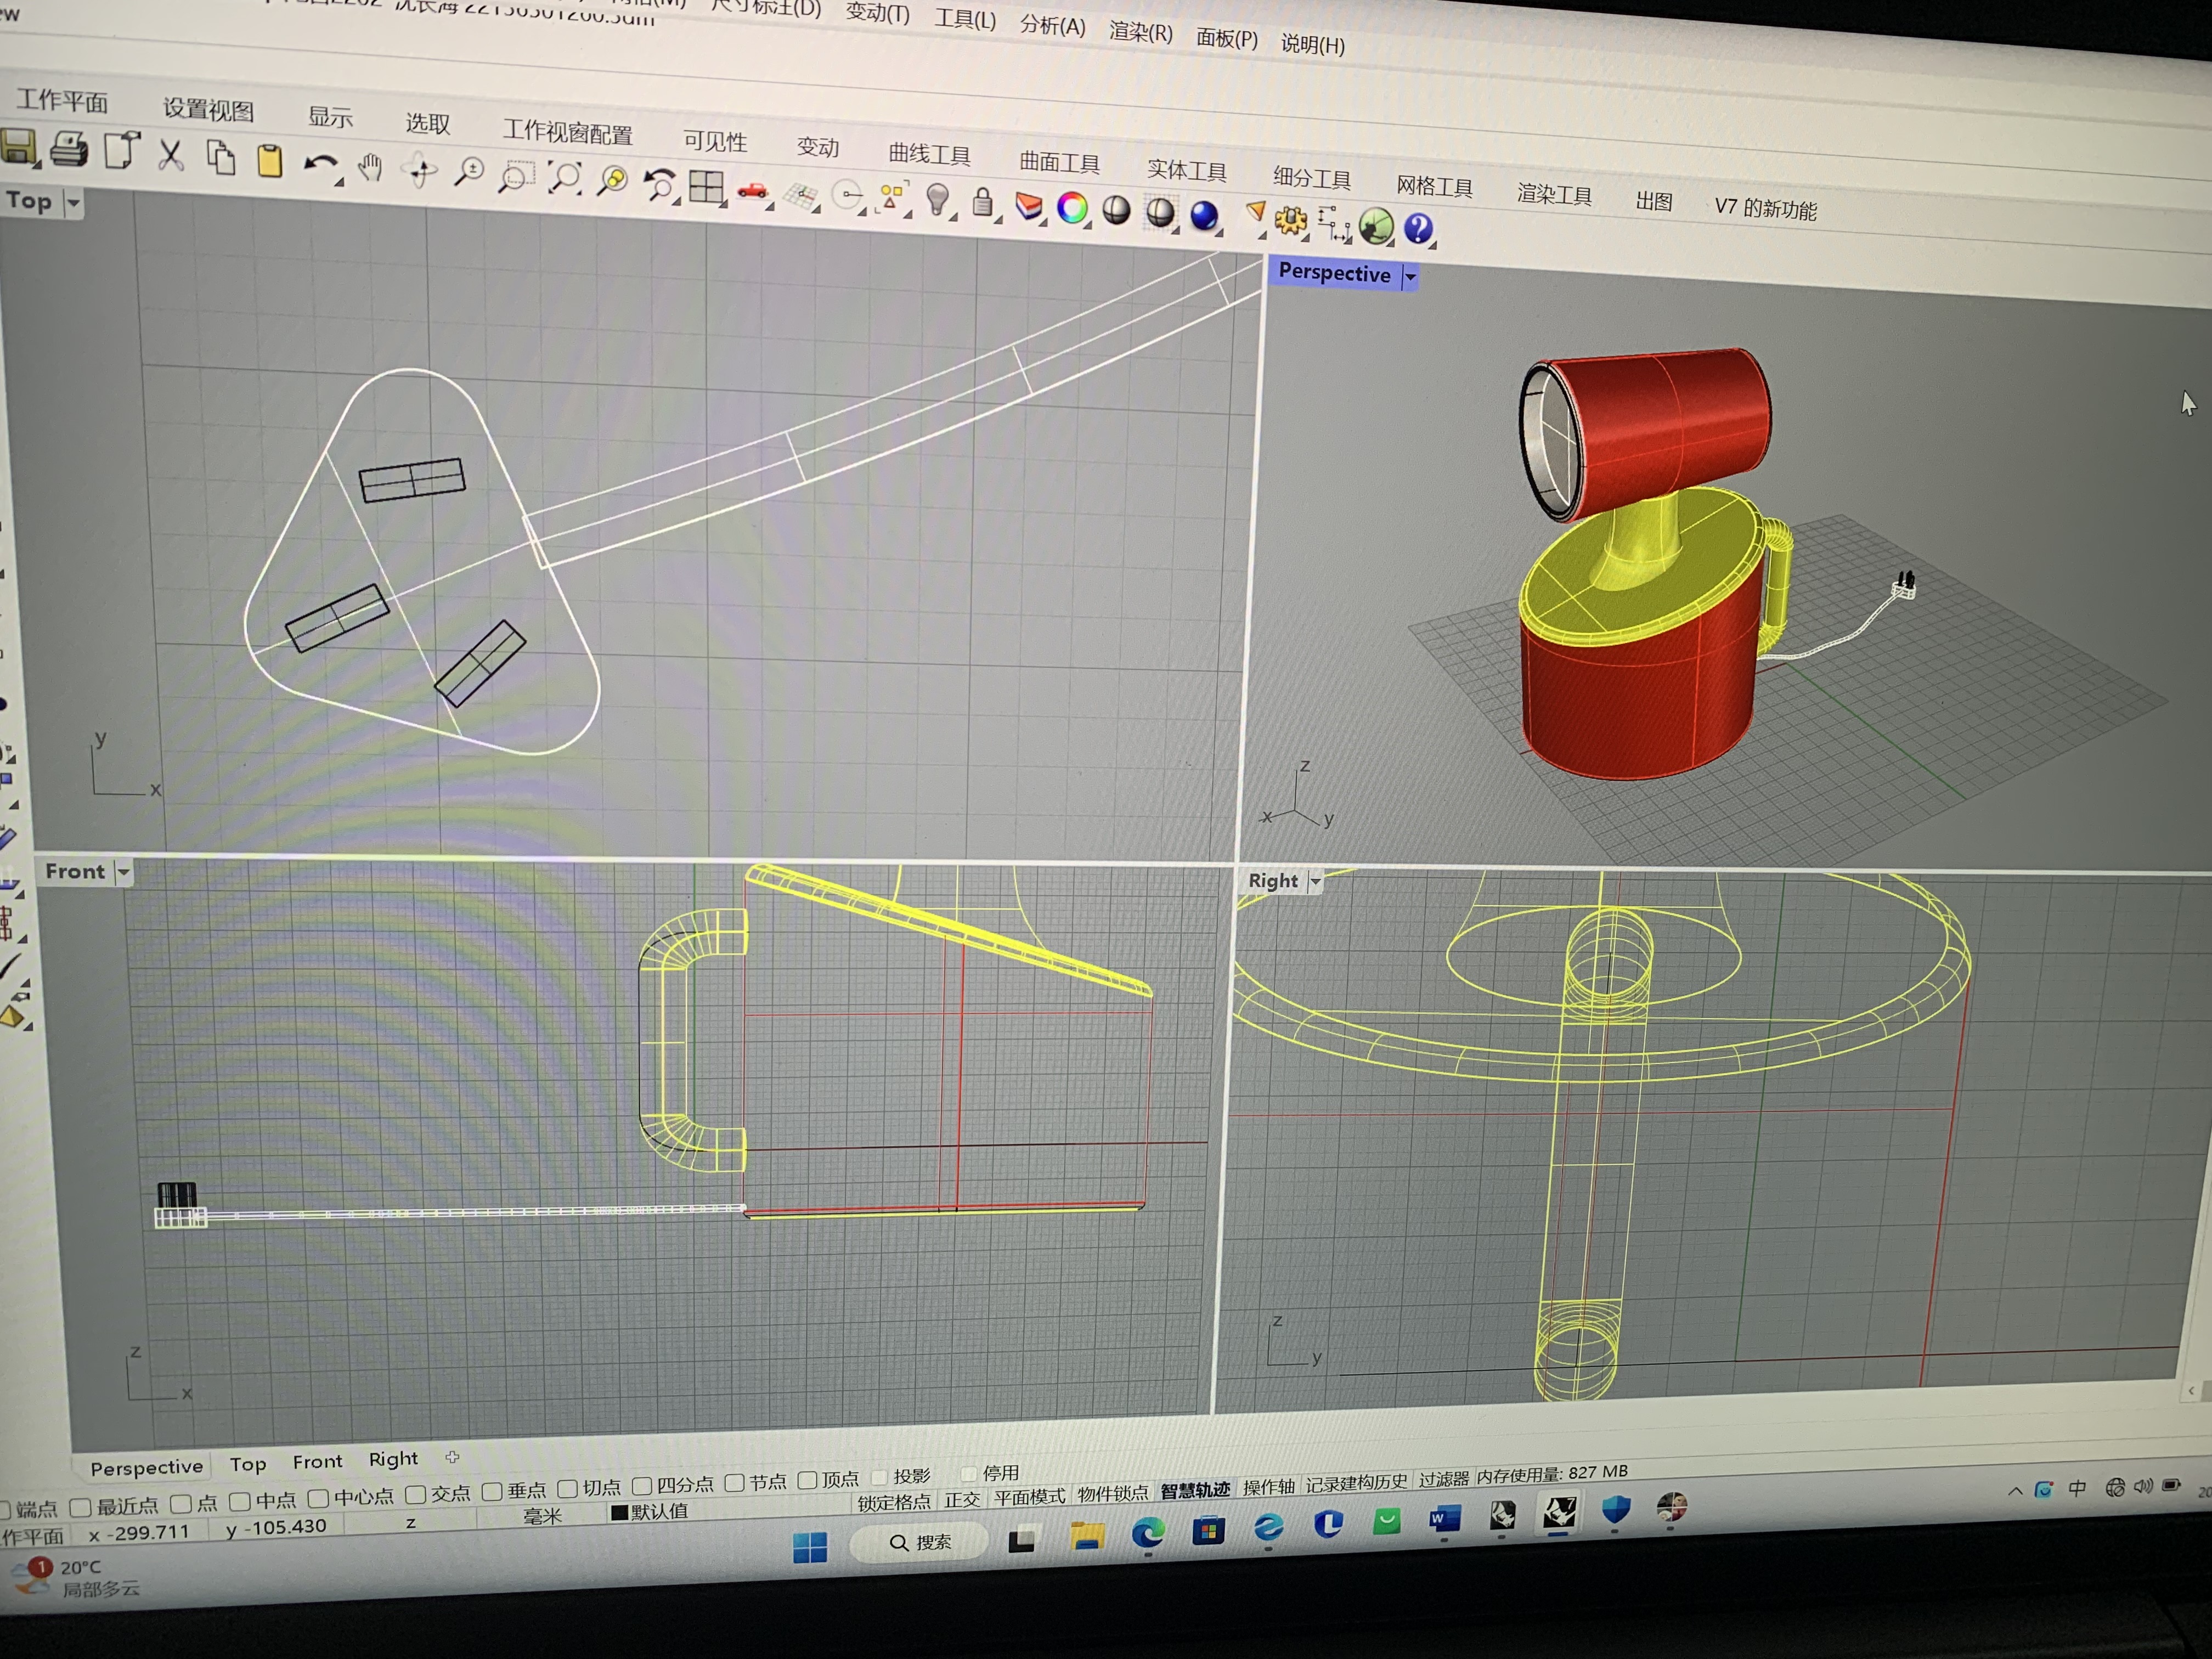Click the Zoom extents icon
The image size is (2212, 1659).
point(565,179)
